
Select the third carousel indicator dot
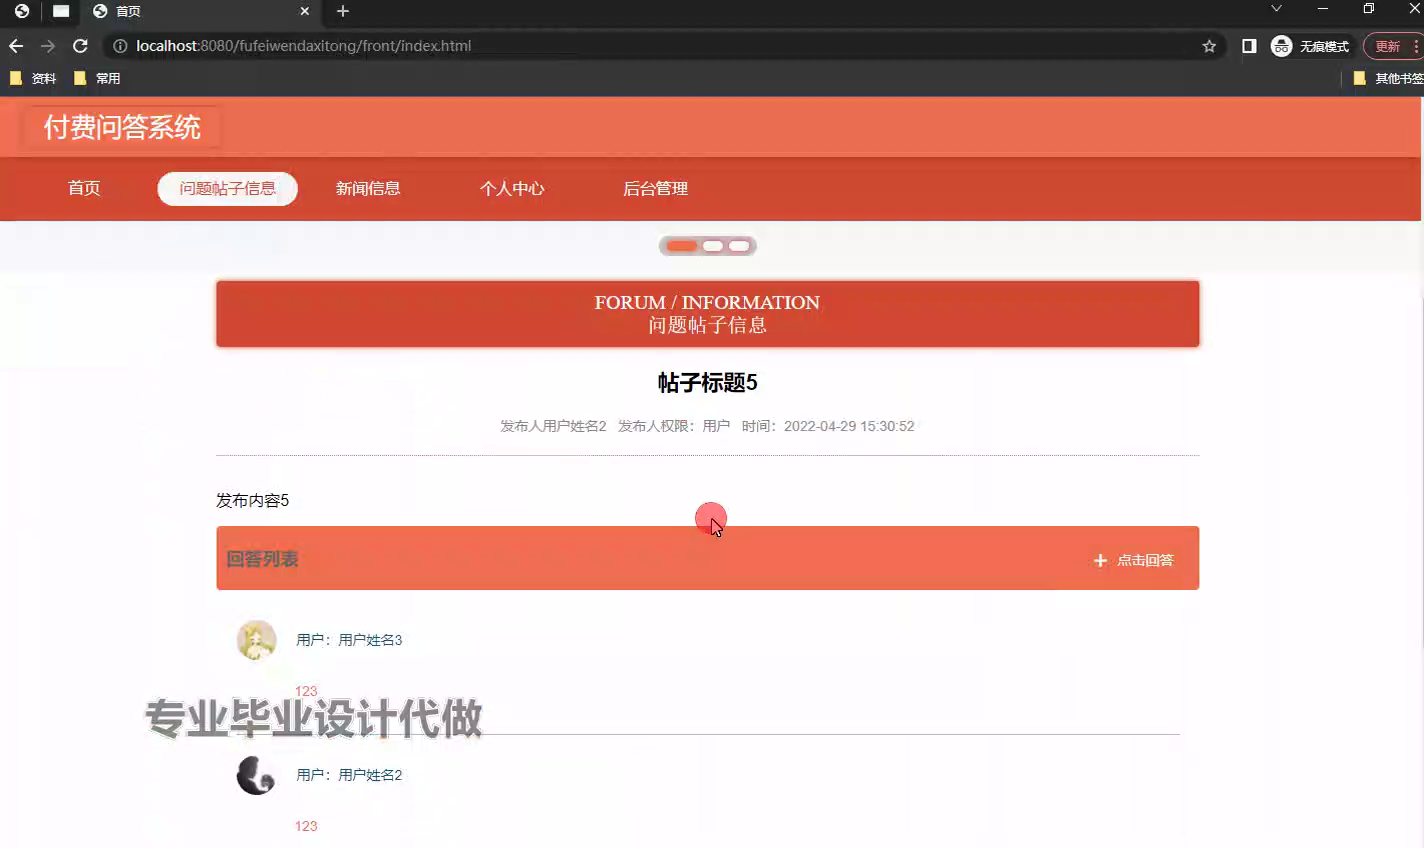pyautogui.click(x=739, y=246)
